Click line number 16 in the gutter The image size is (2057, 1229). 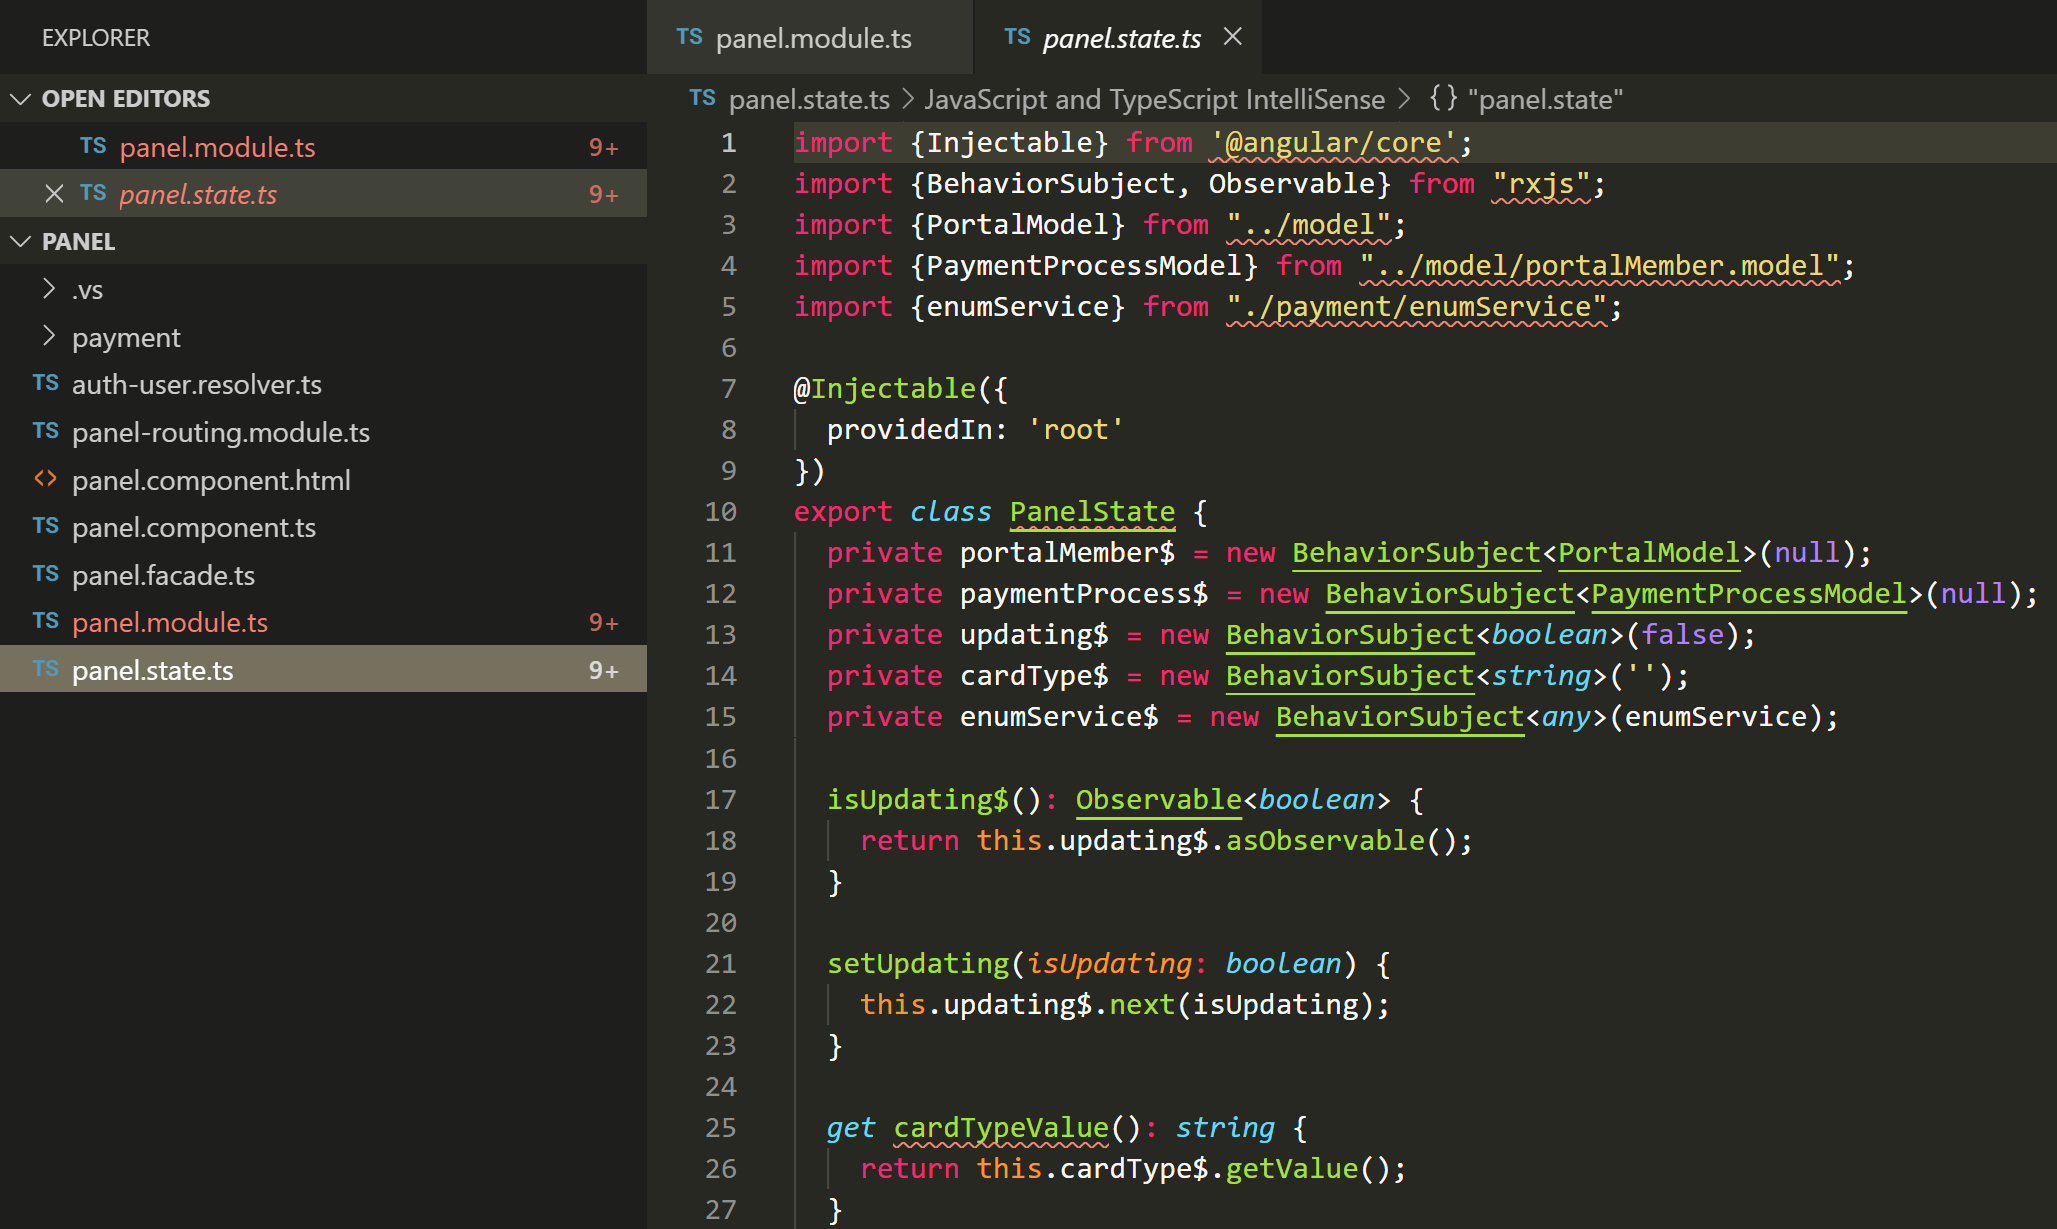pyautogui.click(x=720, y=758)
